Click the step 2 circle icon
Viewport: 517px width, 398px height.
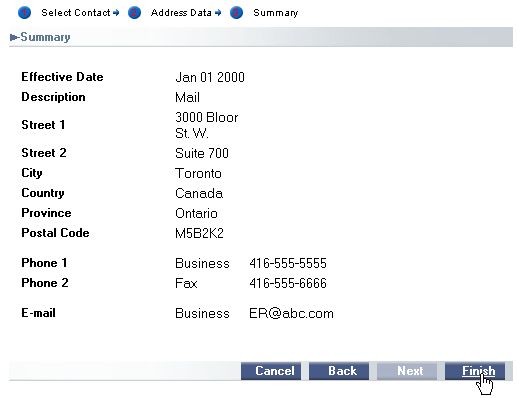coord(134,13)
